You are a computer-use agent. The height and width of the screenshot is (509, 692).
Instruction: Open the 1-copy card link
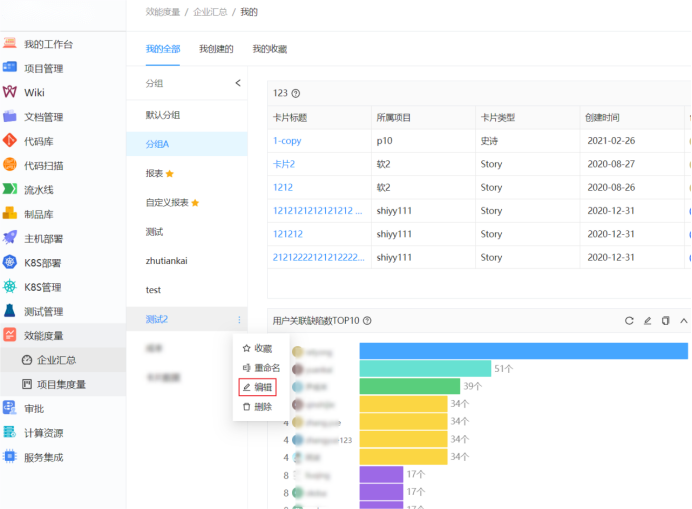pos(287,141)
